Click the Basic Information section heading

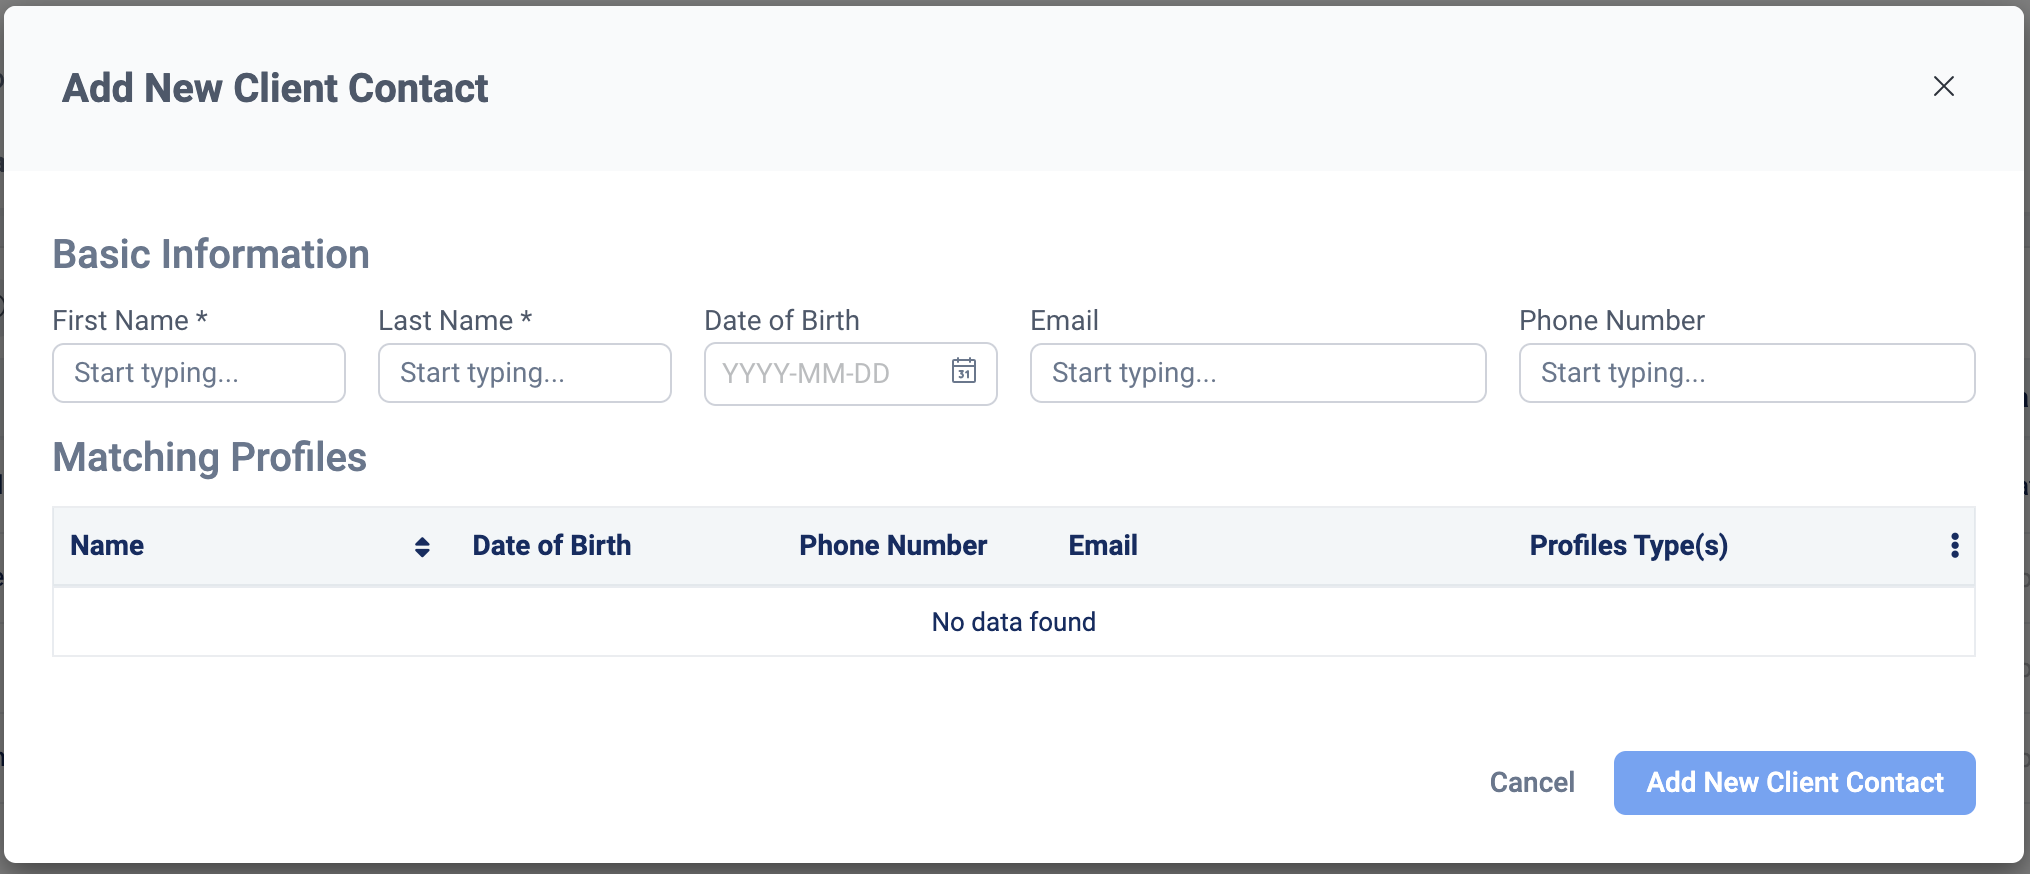pos(211,253)
